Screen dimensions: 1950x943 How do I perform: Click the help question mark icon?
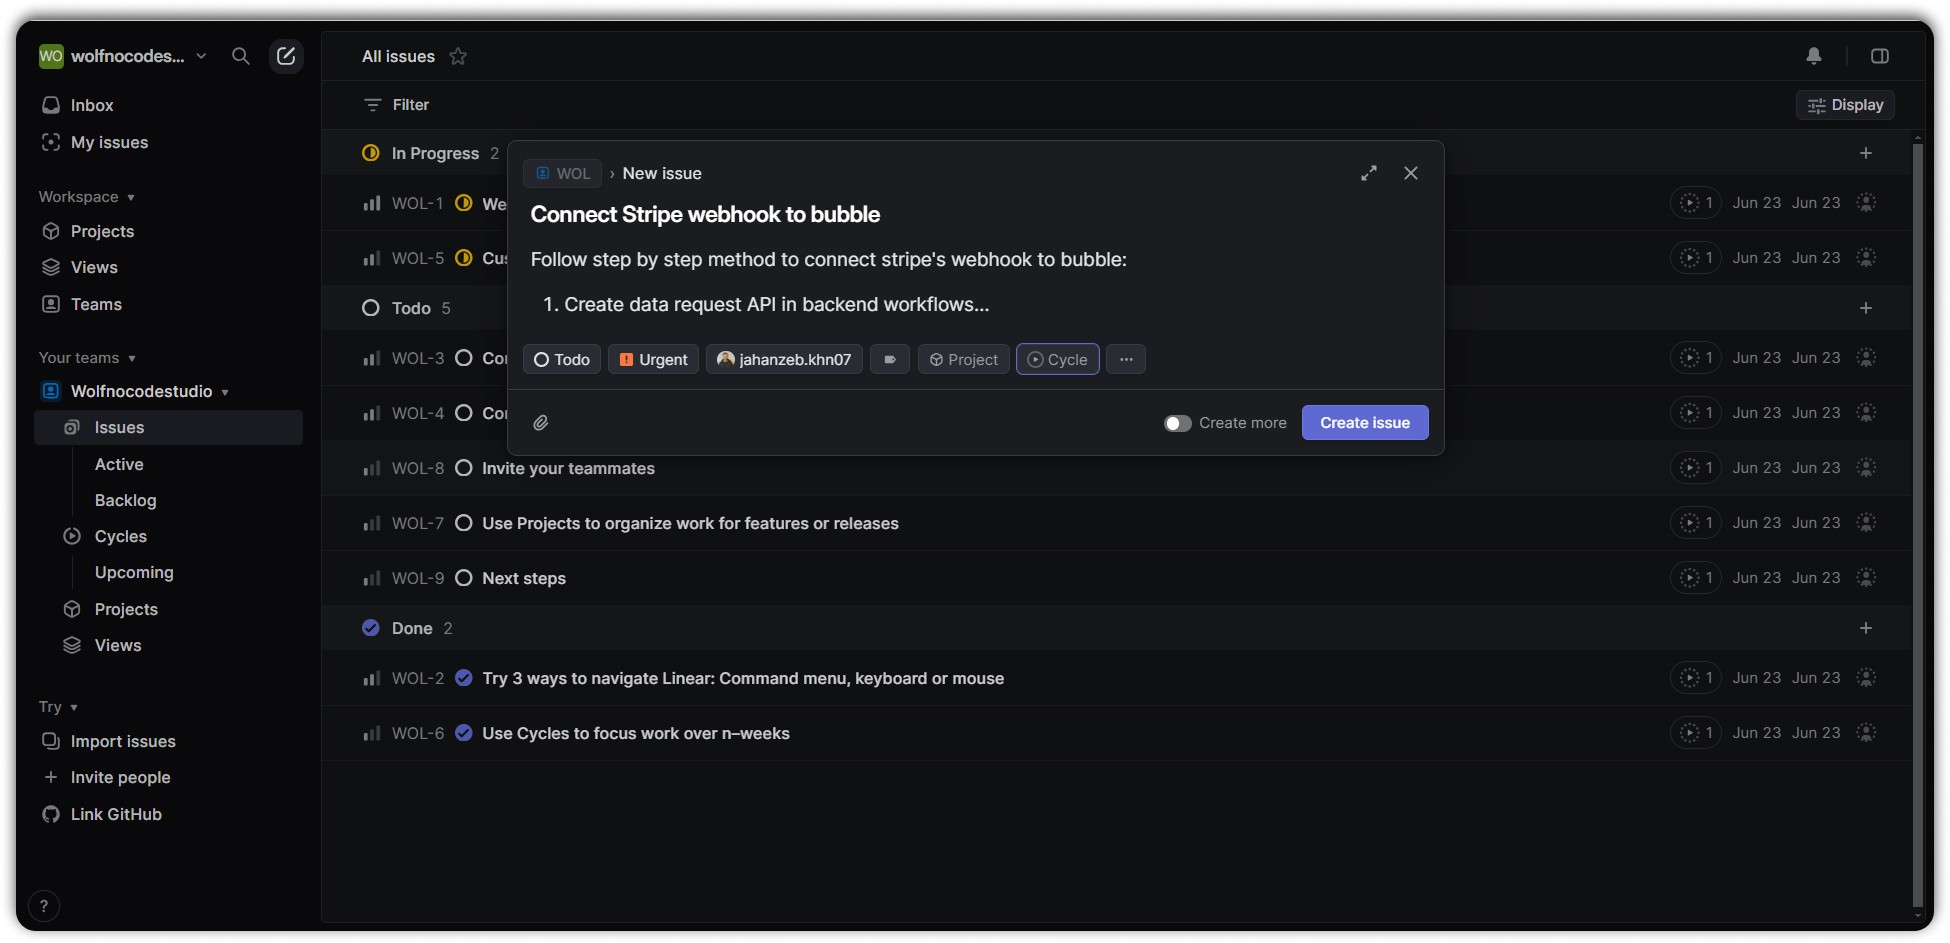[44, 906]
